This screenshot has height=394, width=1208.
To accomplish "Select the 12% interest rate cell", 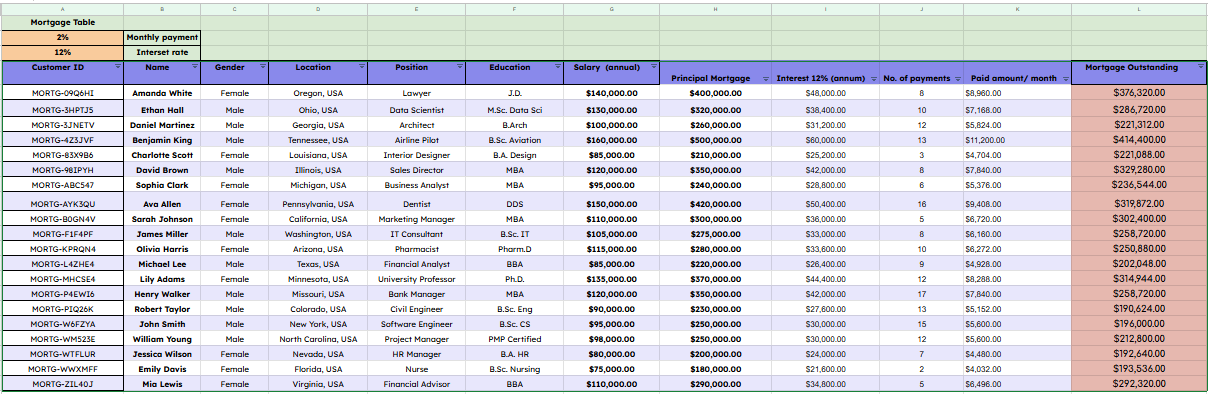I will coord(62,52).
